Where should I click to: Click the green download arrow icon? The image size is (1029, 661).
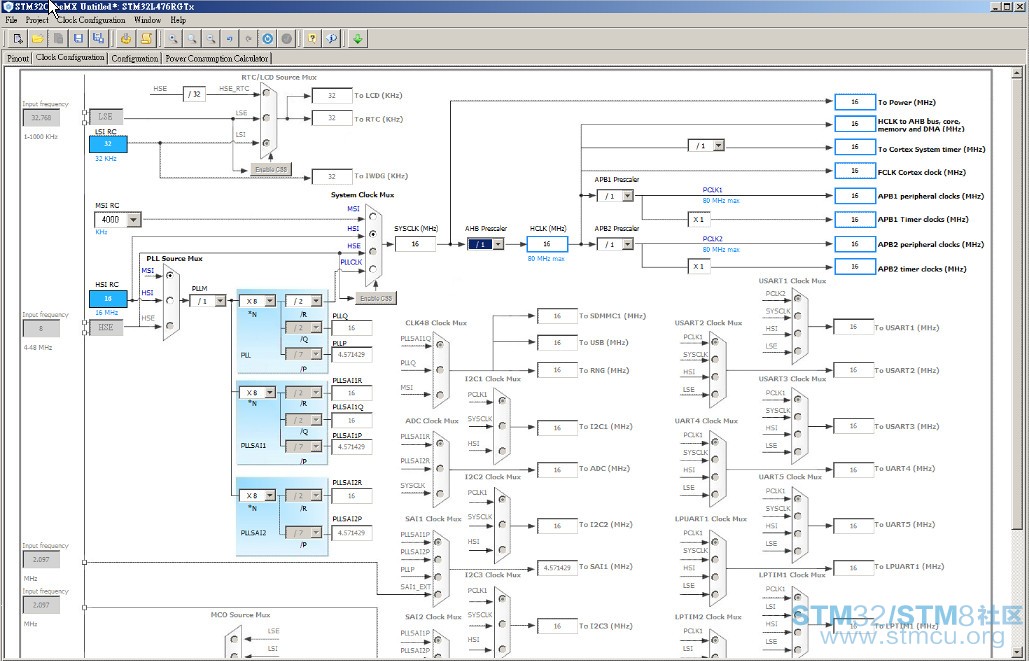[x=358, y=39]
